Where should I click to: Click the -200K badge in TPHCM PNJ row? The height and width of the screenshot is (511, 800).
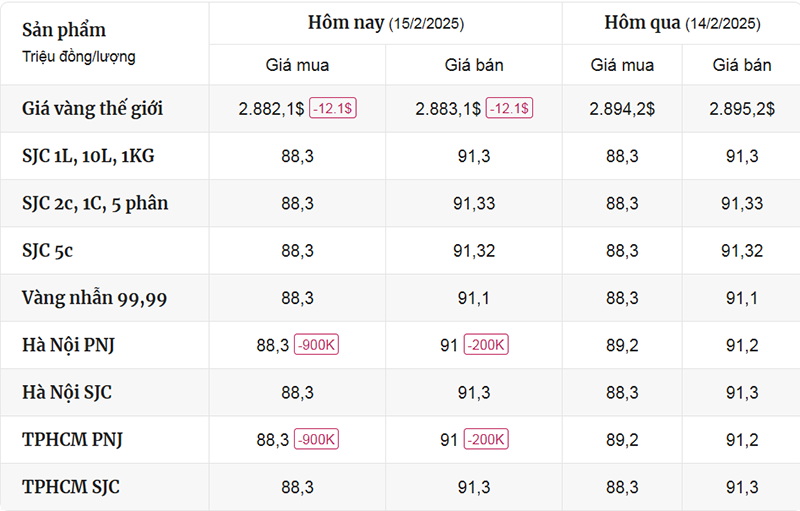point(486,439)
